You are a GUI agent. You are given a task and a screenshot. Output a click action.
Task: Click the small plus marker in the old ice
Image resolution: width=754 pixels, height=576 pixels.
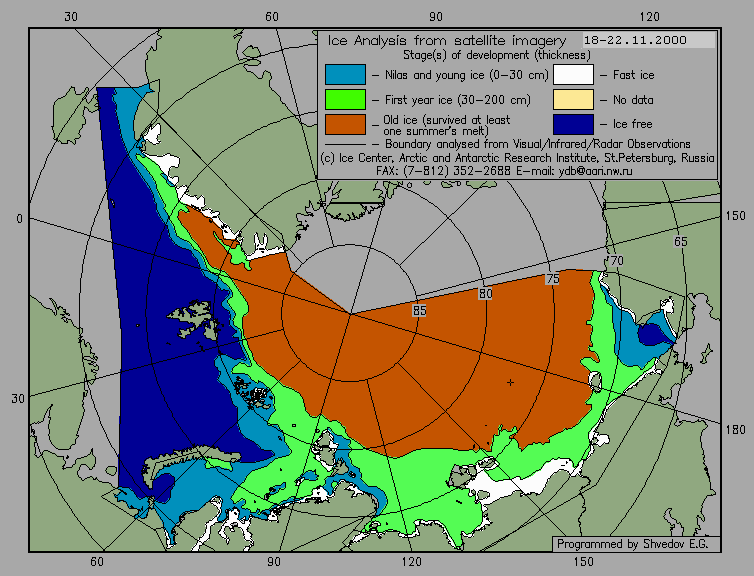point(510,382)
